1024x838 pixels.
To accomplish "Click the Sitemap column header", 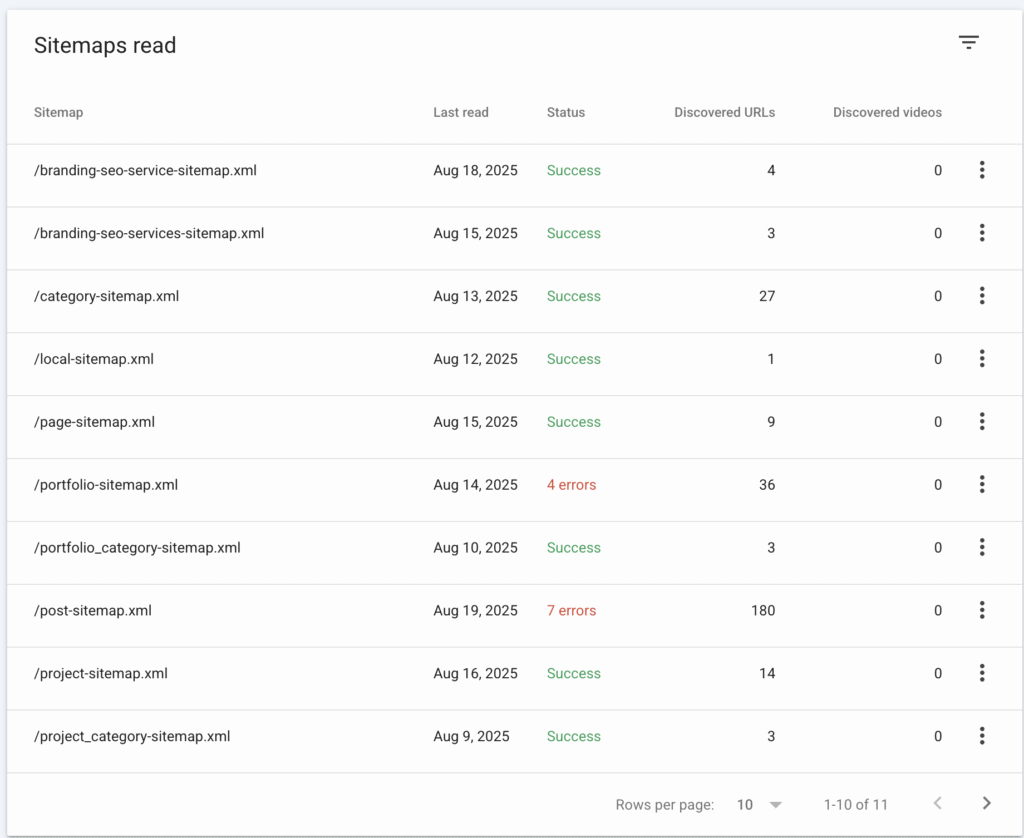I will pyautogui.click(x=58, y=112).
